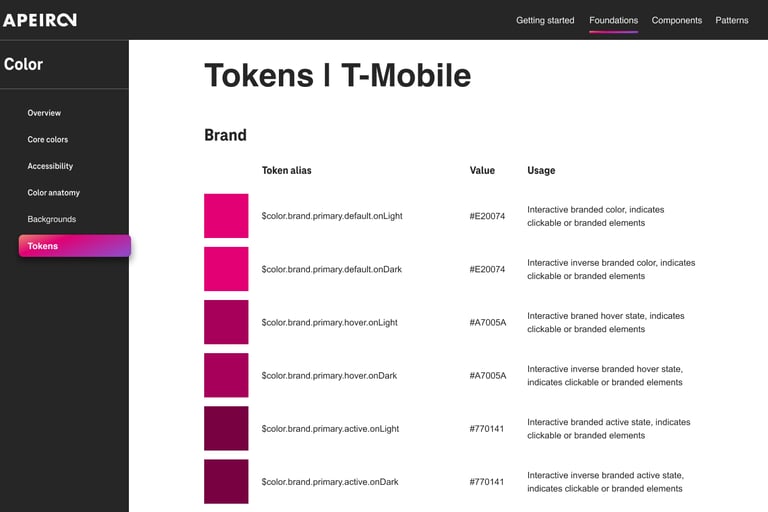Viewport: 768px width, 512px height.
Task: Click the primary.active.onLight dark swatch
Action: pos(226,428)
